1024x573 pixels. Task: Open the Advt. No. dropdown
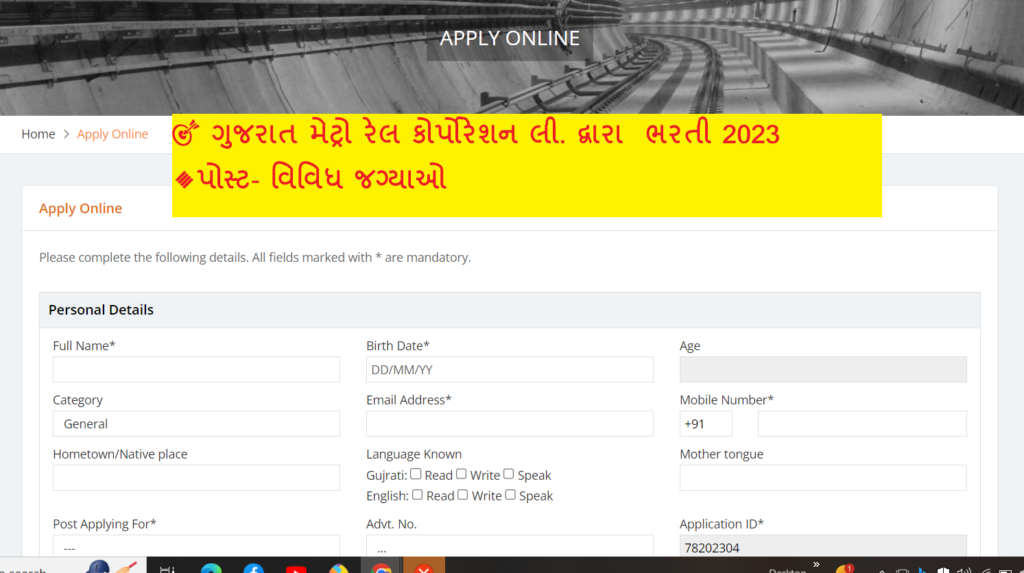(x=509, y=546)
